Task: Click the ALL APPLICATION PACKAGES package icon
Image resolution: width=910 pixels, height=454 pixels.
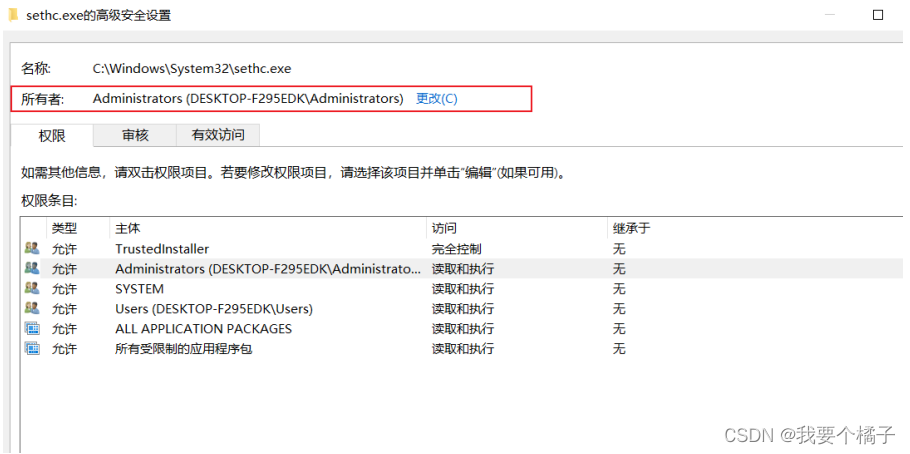Action: tap(32, 328)
